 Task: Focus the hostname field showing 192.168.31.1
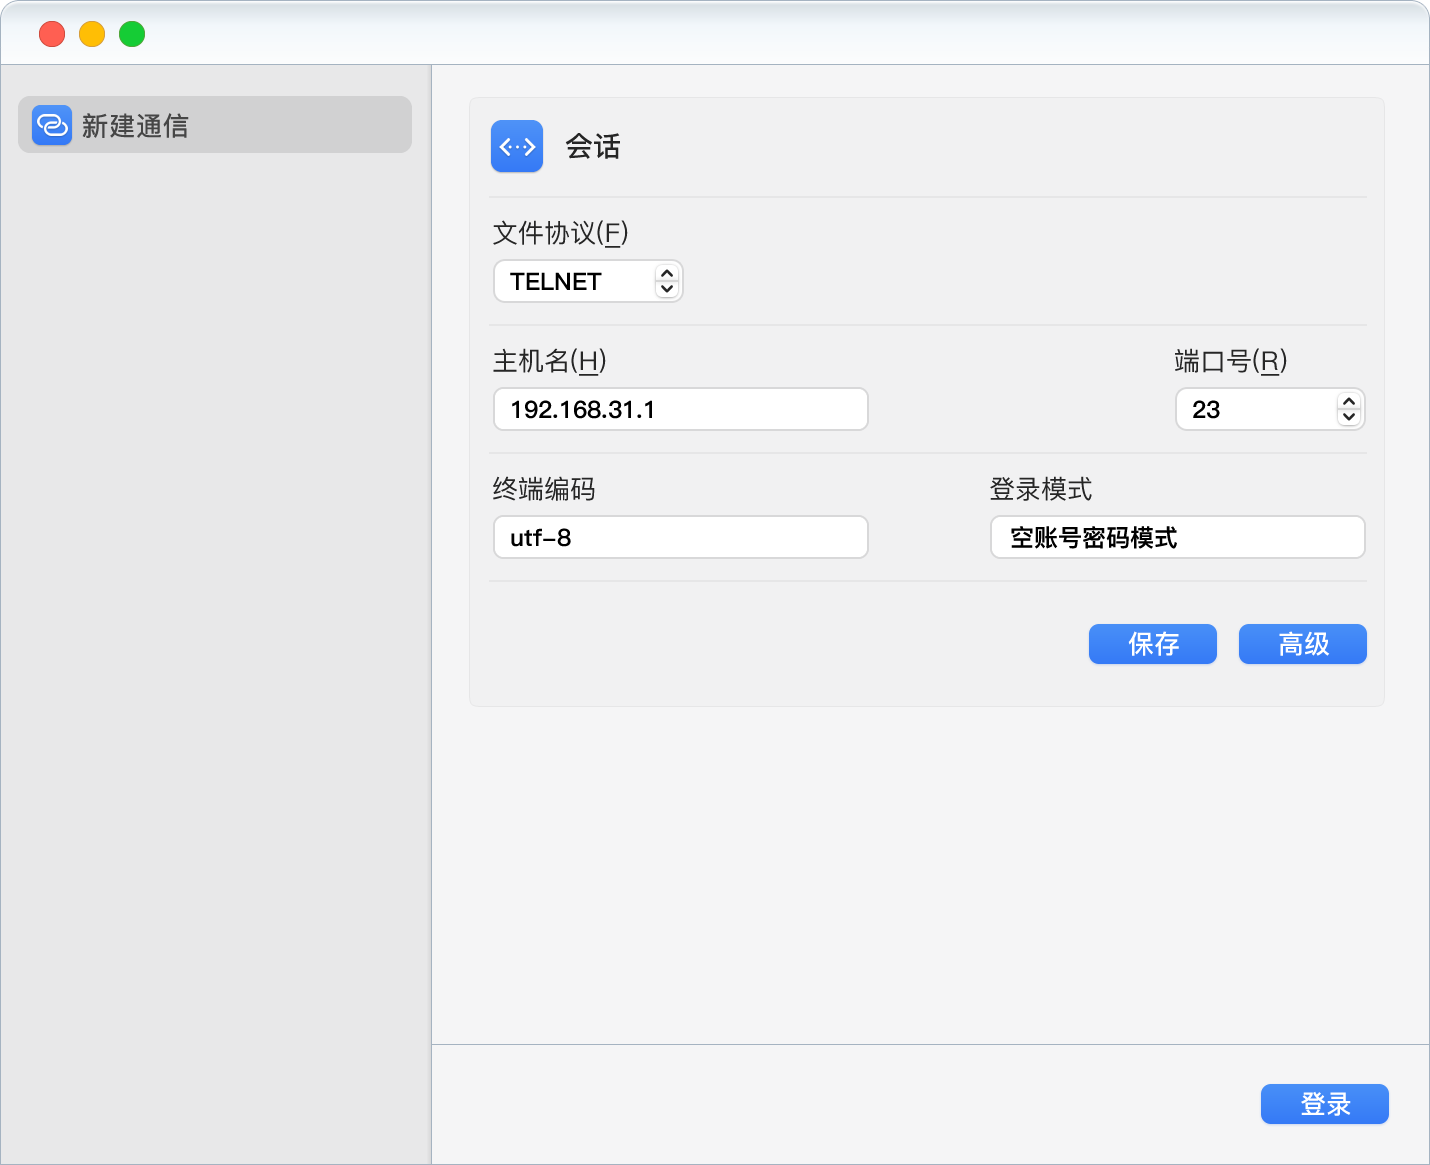680,409
